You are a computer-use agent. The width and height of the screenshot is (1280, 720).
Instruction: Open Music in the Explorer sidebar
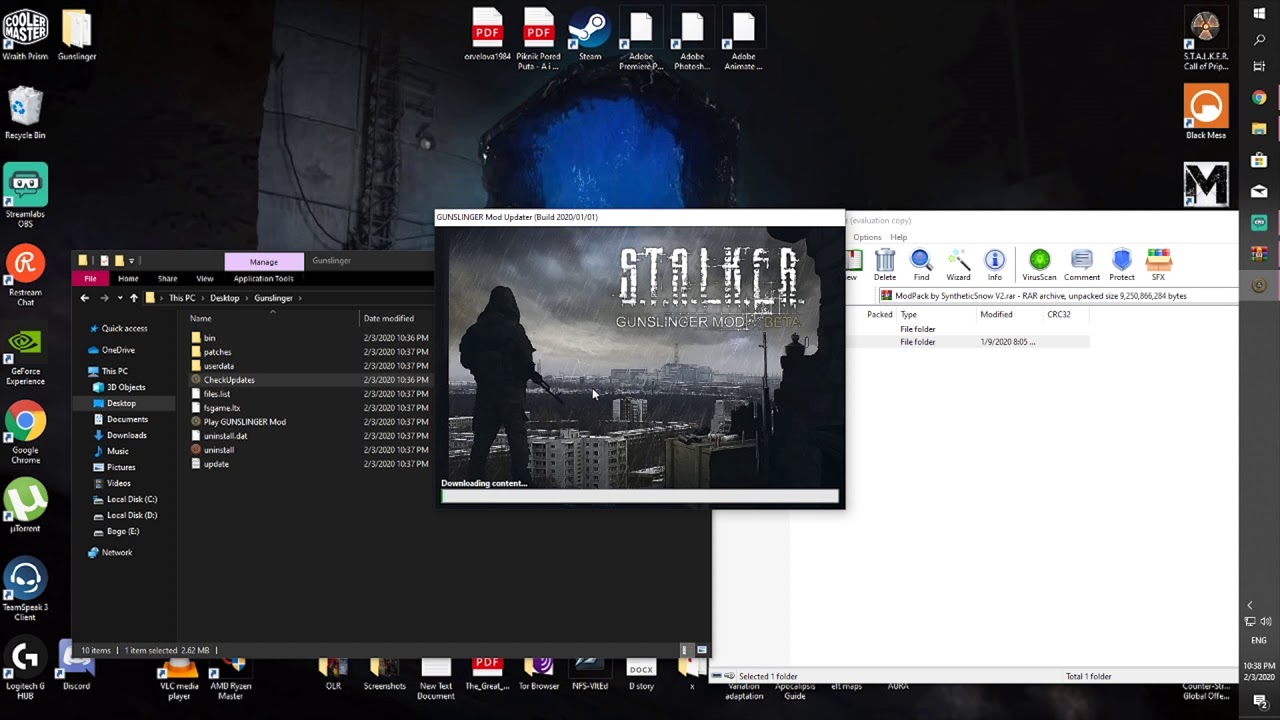pos(117,451)
